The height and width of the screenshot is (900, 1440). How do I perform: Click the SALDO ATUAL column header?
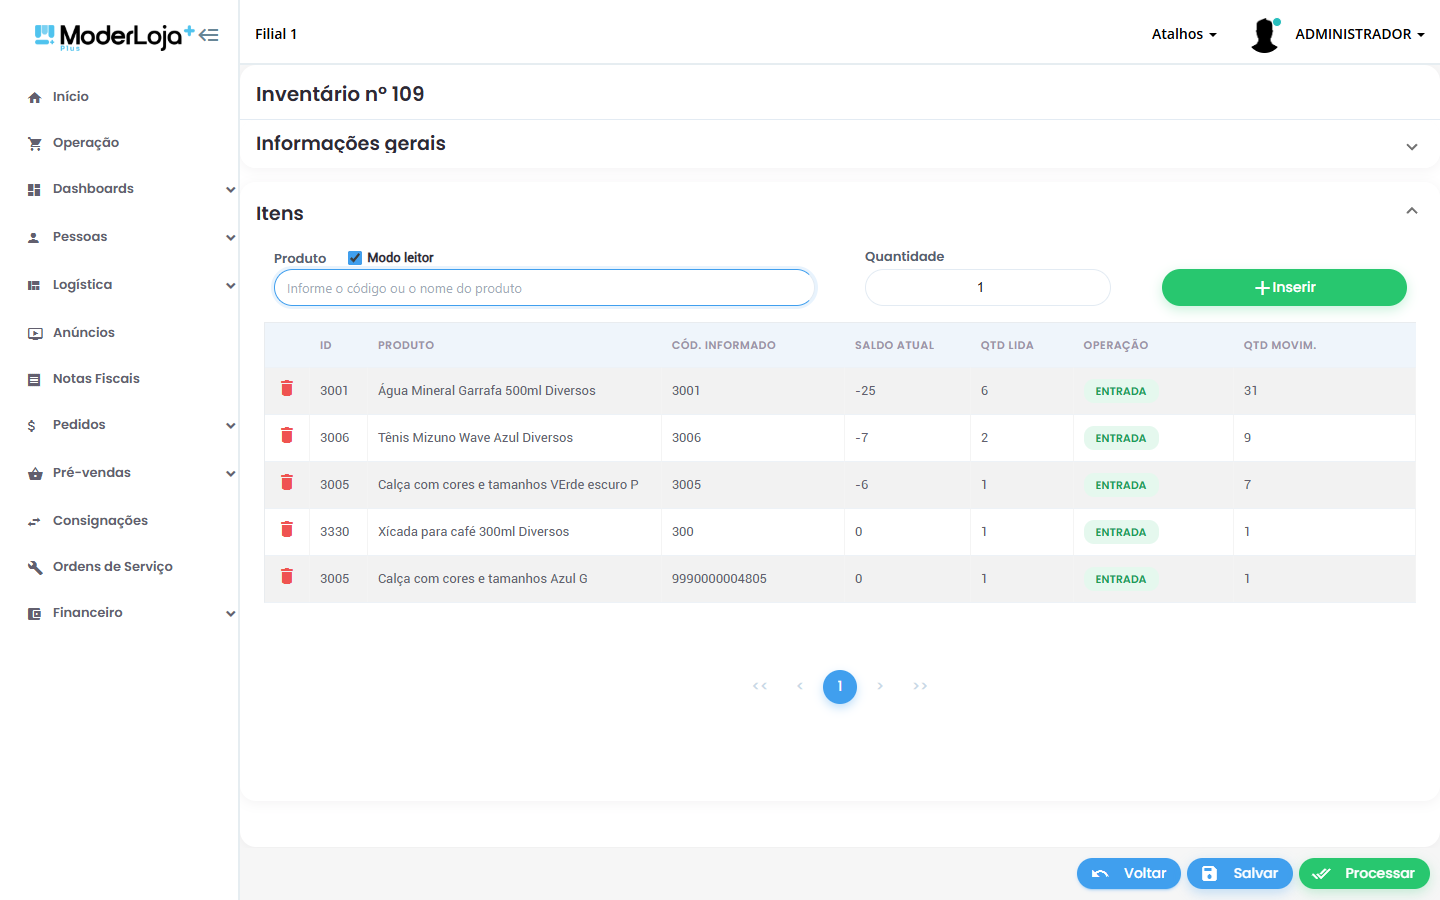click(894, 346)
